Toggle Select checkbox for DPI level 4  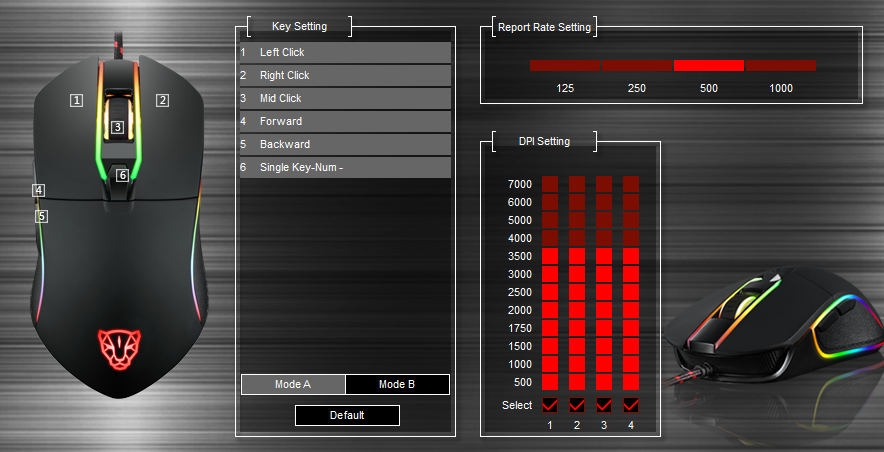point(631,405)
